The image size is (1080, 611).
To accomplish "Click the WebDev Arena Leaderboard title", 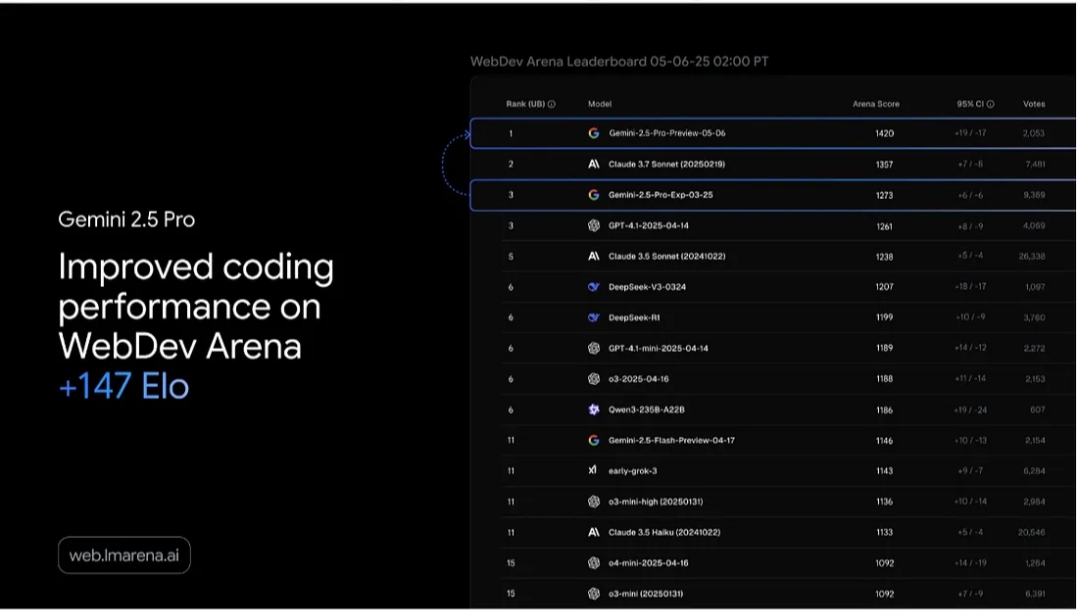I will (x=619, y=61).
